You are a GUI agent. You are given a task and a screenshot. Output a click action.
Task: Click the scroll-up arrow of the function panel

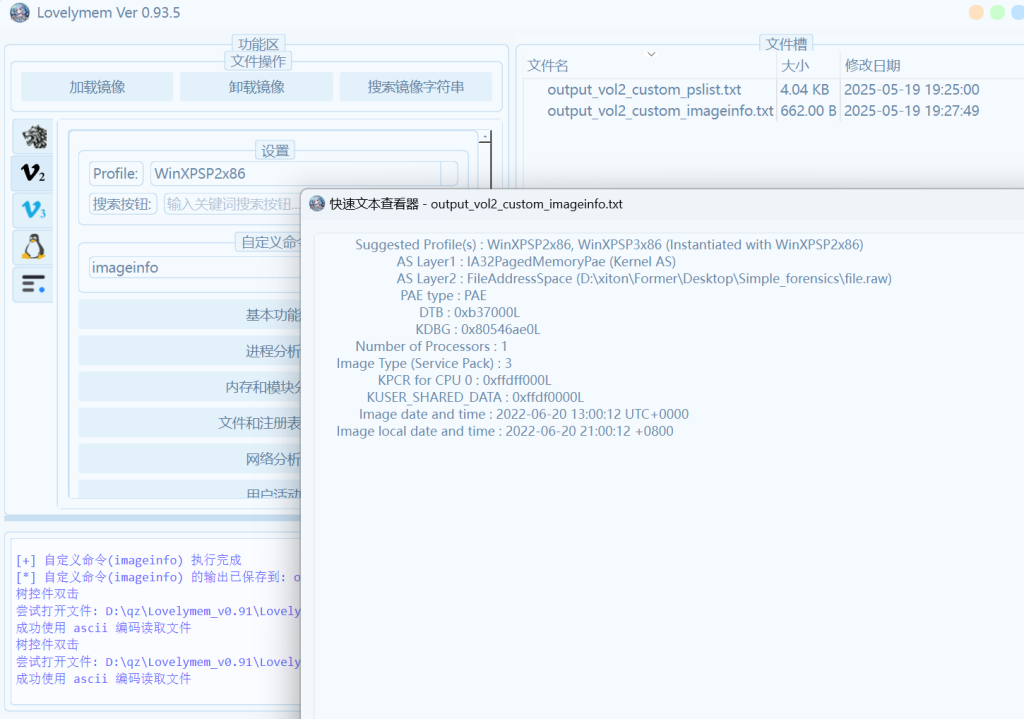click(485, 136)
